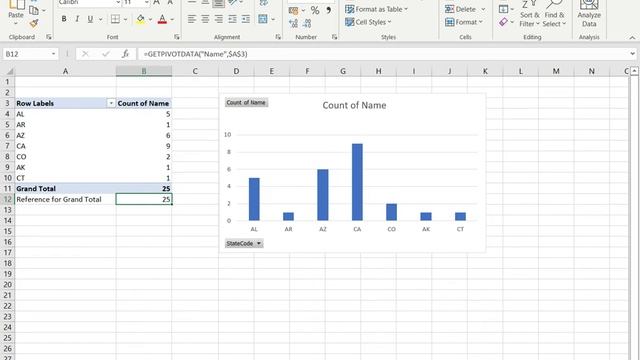Open StateCode chart filter button
This screenshot has height=360, width=640.
[x=244, y=243]
